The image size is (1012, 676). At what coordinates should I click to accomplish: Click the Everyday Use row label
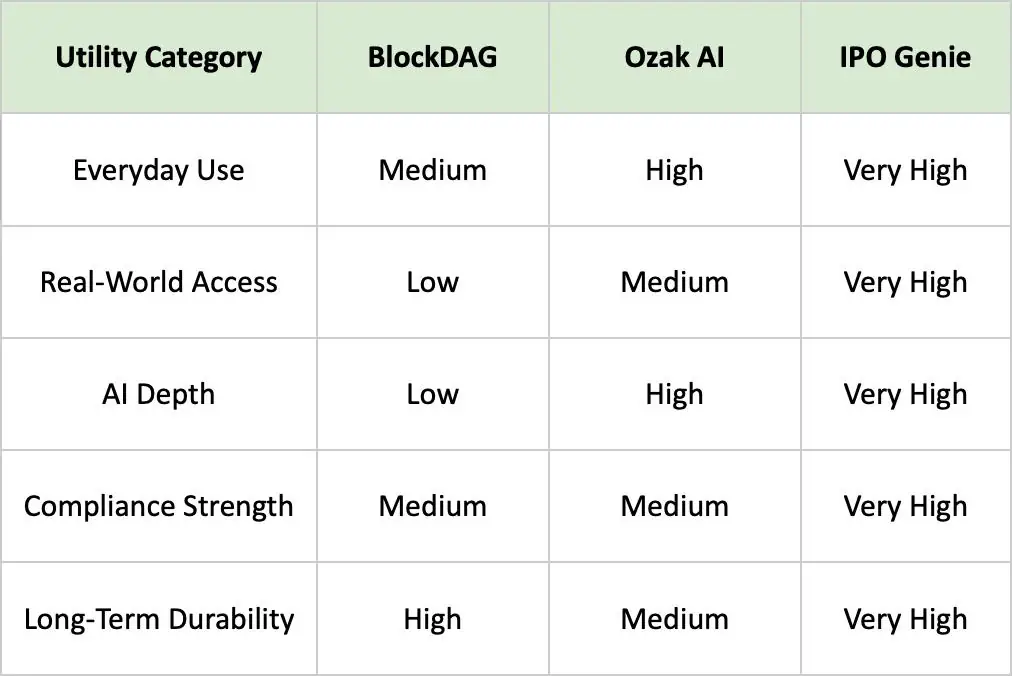[x=159, y=170]
